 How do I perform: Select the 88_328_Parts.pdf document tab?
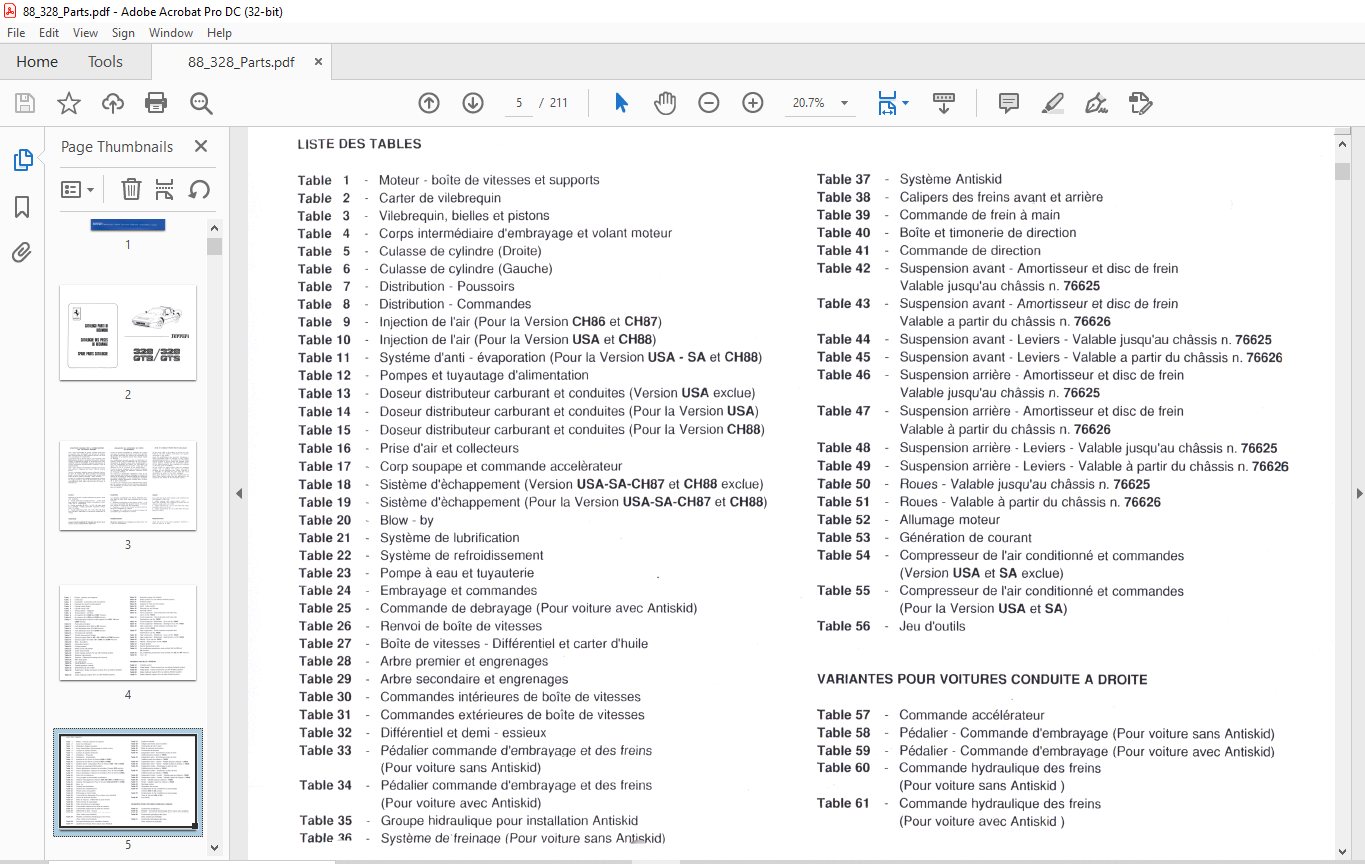[x=241, y=62]
